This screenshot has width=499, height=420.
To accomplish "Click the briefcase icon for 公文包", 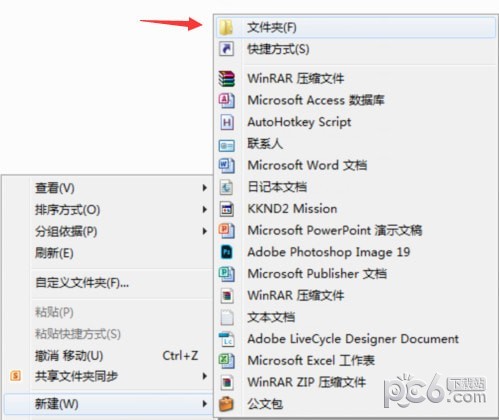I will click(226, 404).
